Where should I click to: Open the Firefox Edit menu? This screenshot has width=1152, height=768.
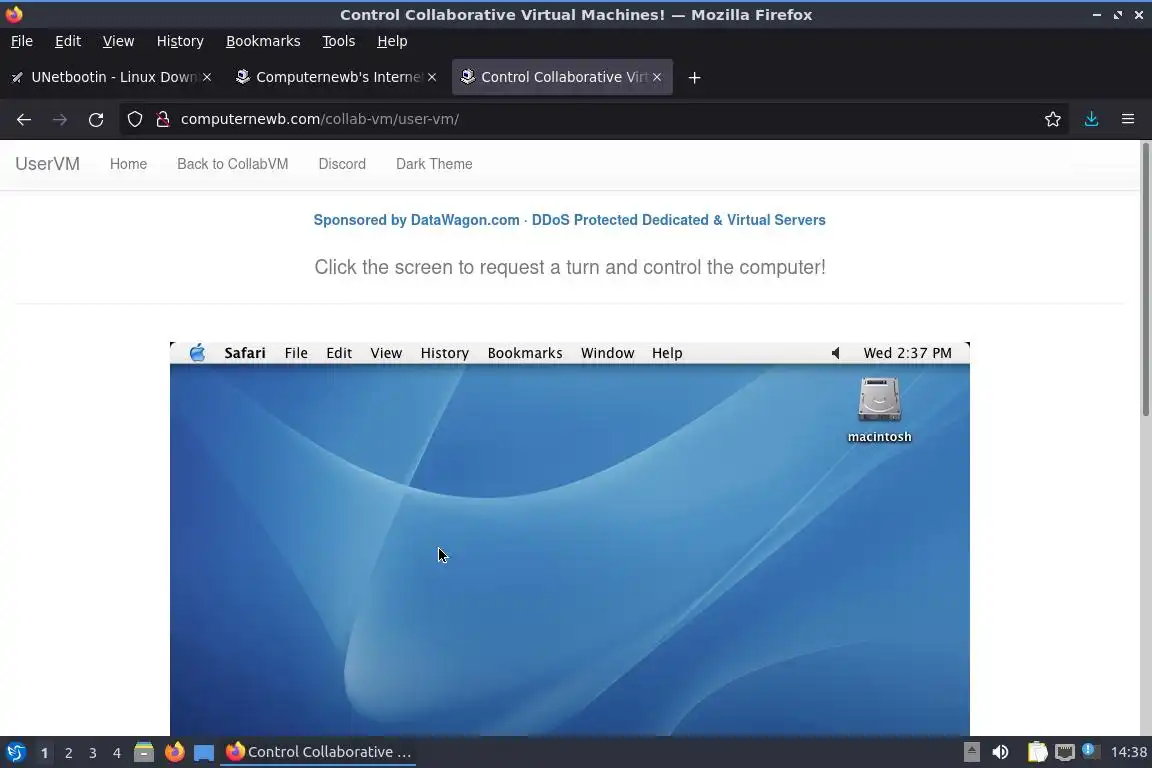68,41
